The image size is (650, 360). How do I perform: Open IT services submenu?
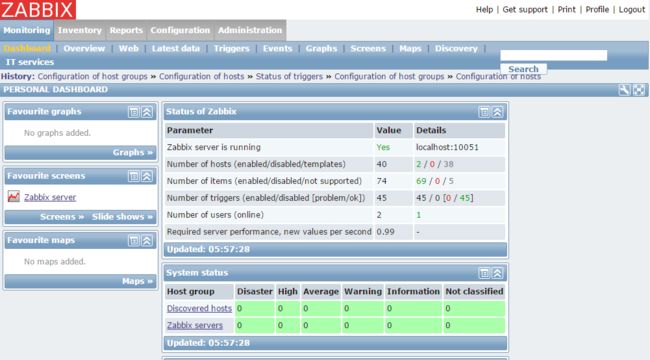tap(30, 62)
